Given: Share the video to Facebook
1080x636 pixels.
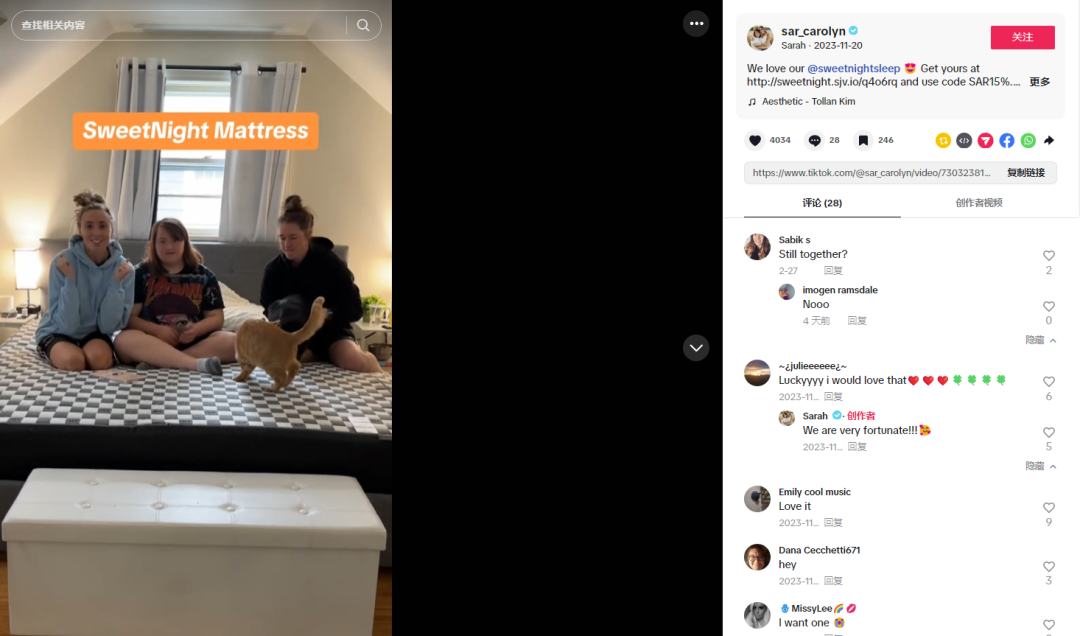Looking at the screenshot, I should 1006,141.
